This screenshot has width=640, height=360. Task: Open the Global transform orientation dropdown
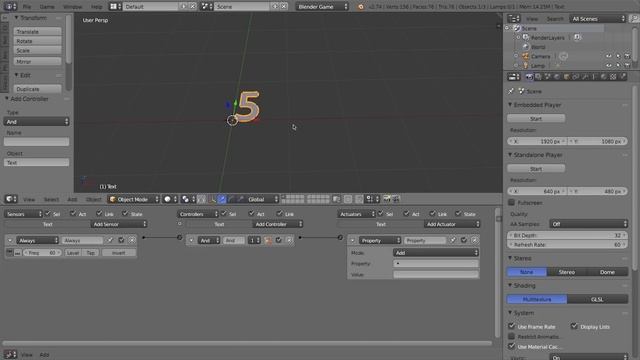click(x=262, y=199)
